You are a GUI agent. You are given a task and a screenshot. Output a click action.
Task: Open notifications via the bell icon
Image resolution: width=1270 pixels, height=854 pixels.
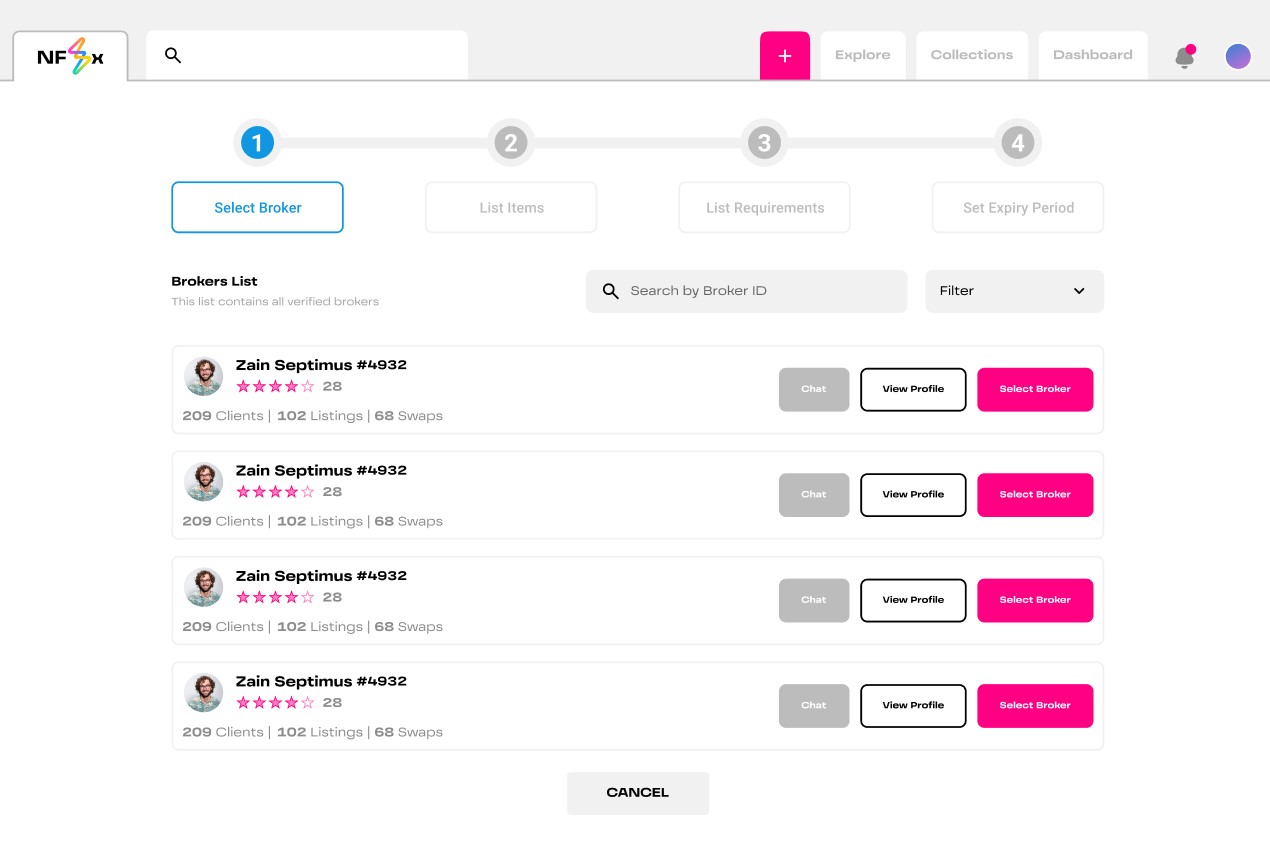click(x=1185, y=57)
